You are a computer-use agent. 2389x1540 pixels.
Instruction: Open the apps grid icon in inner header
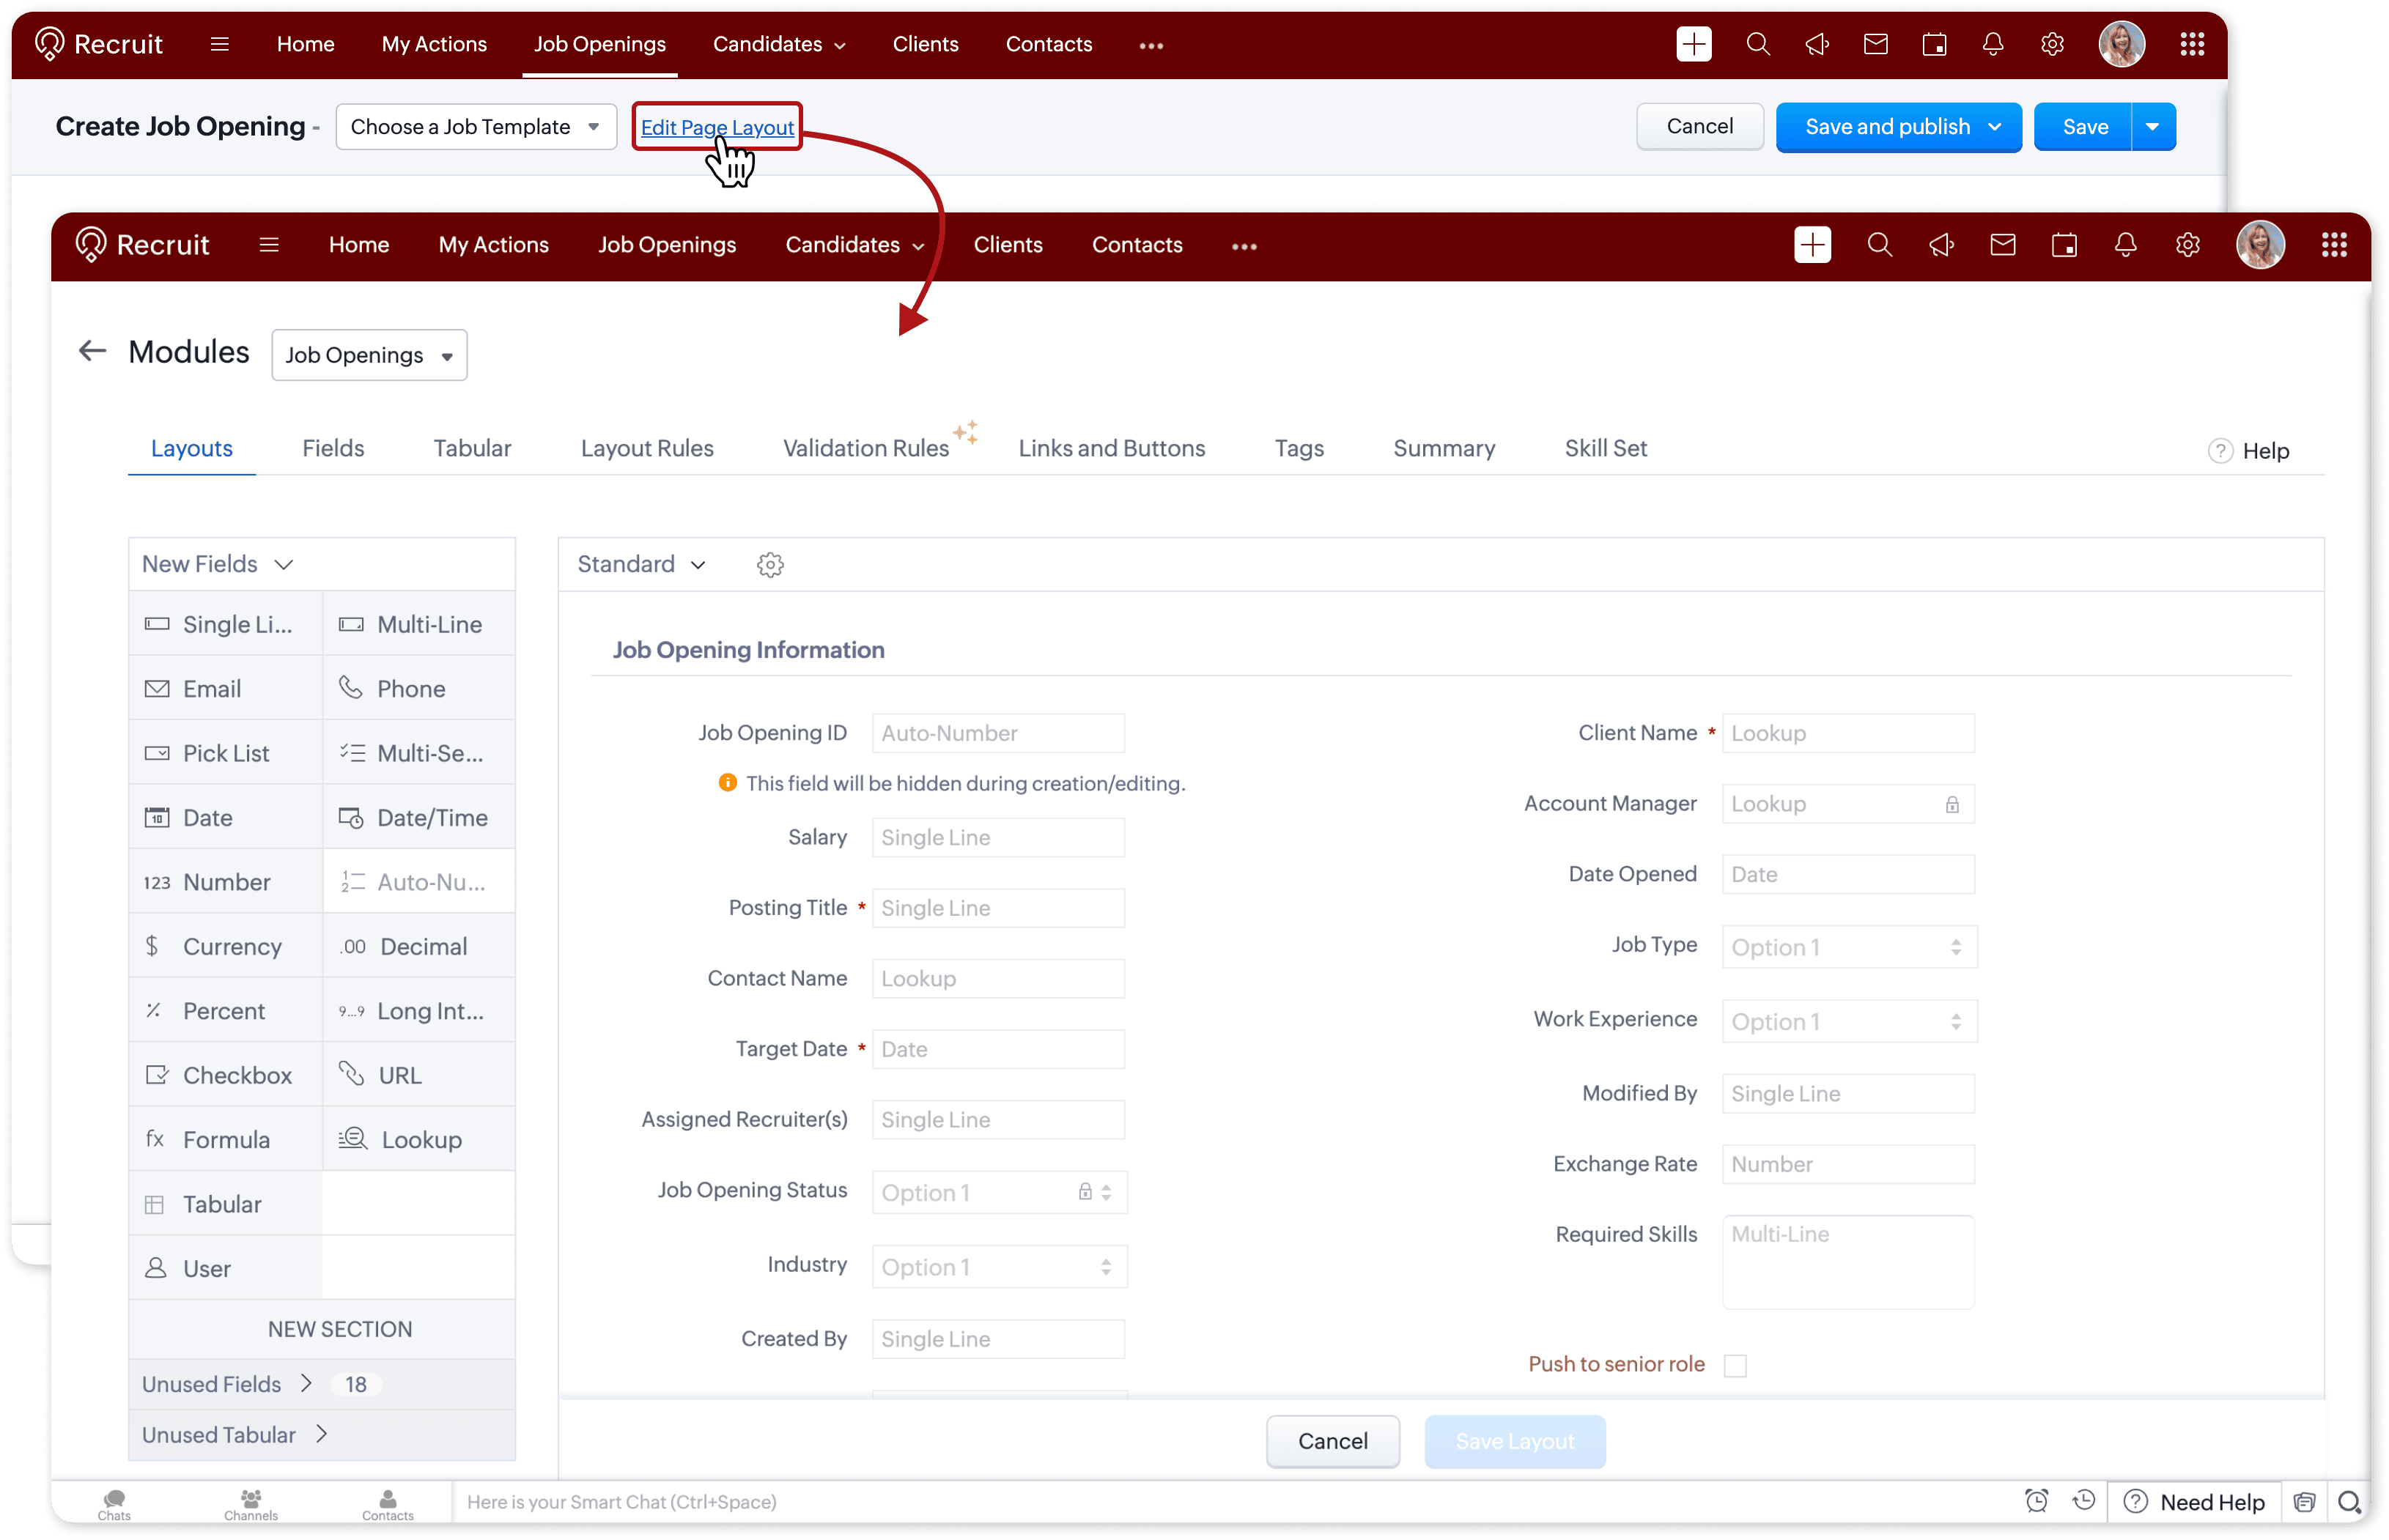click(x=2333, y=246)
